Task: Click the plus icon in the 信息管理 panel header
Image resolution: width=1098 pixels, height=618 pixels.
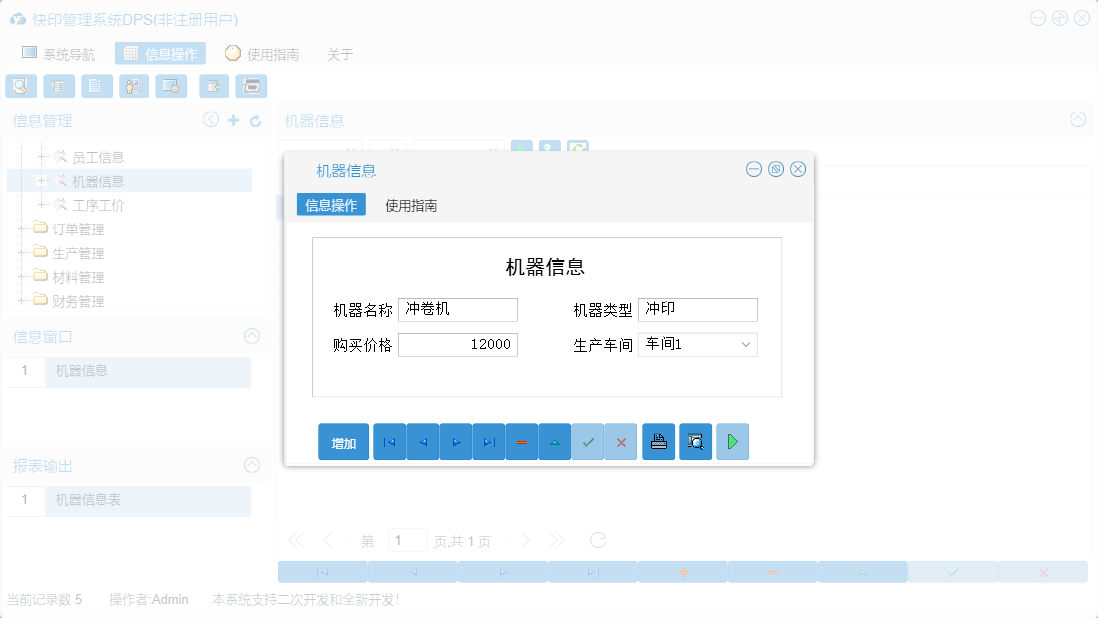Action: tap(234, 120)
